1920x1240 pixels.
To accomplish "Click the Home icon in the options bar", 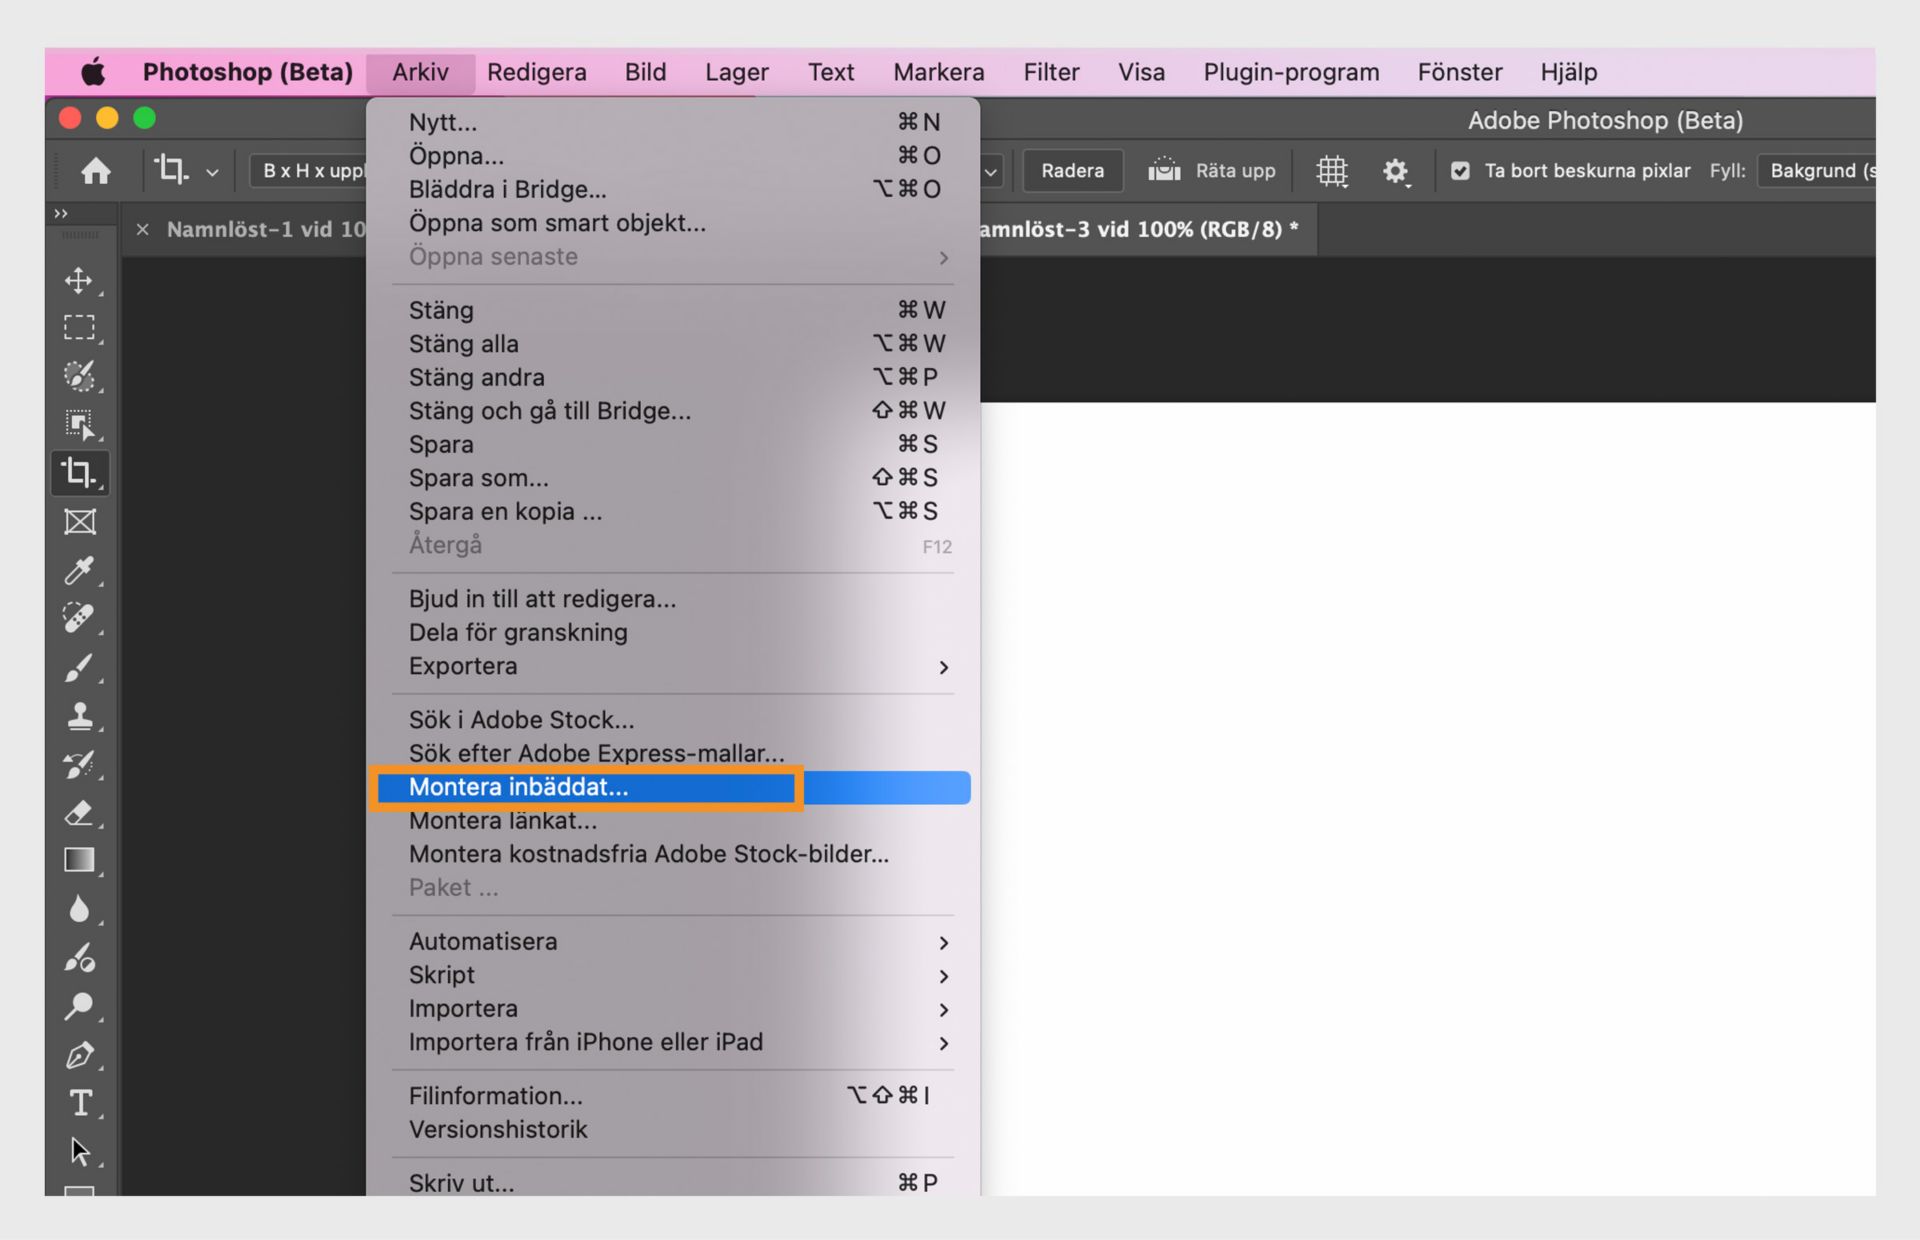I will tap(96, 170).
